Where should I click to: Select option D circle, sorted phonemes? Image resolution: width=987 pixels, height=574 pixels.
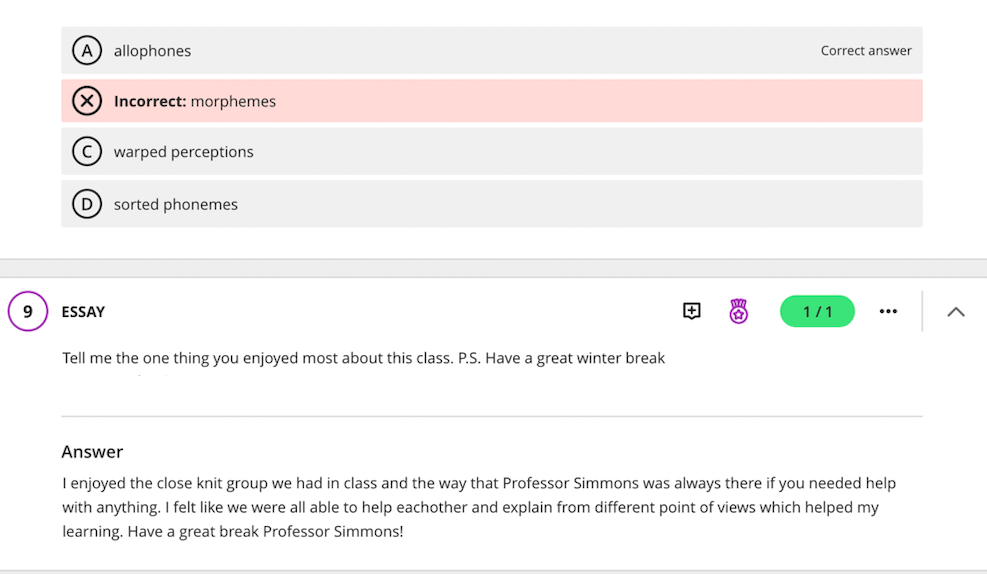point(87,204)
